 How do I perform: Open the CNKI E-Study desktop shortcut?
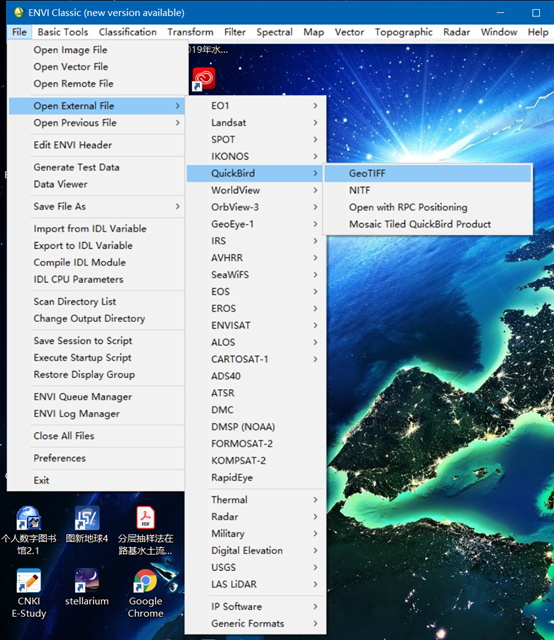29,593
